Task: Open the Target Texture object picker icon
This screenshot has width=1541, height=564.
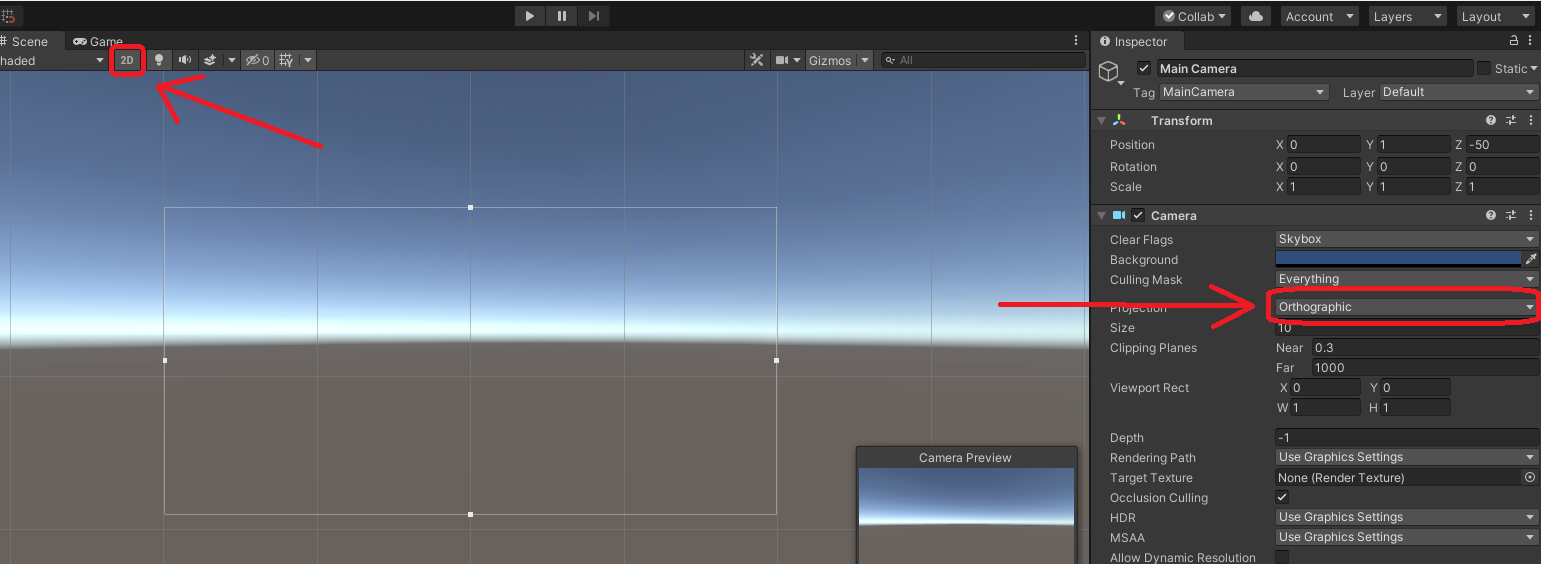Action: point(1530,478)
